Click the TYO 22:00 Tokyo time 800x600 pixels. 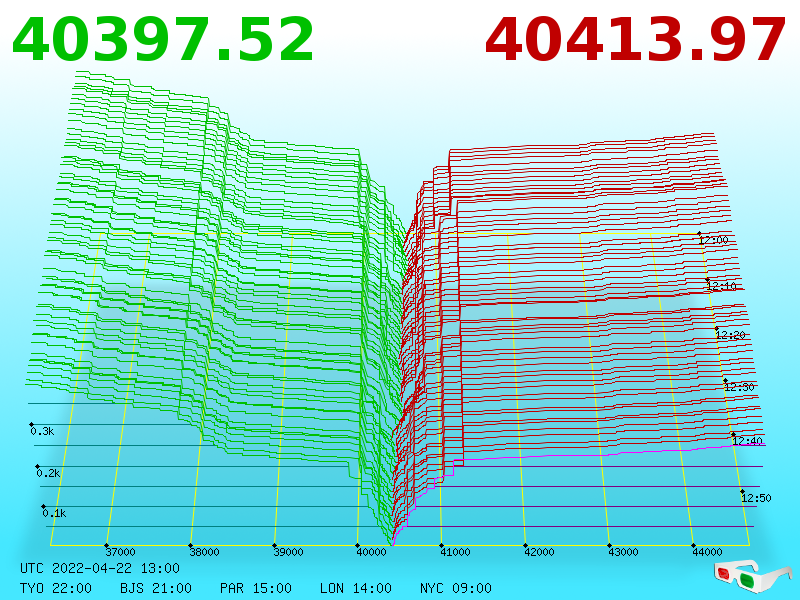pyautogui.click(x=56, y=588)
